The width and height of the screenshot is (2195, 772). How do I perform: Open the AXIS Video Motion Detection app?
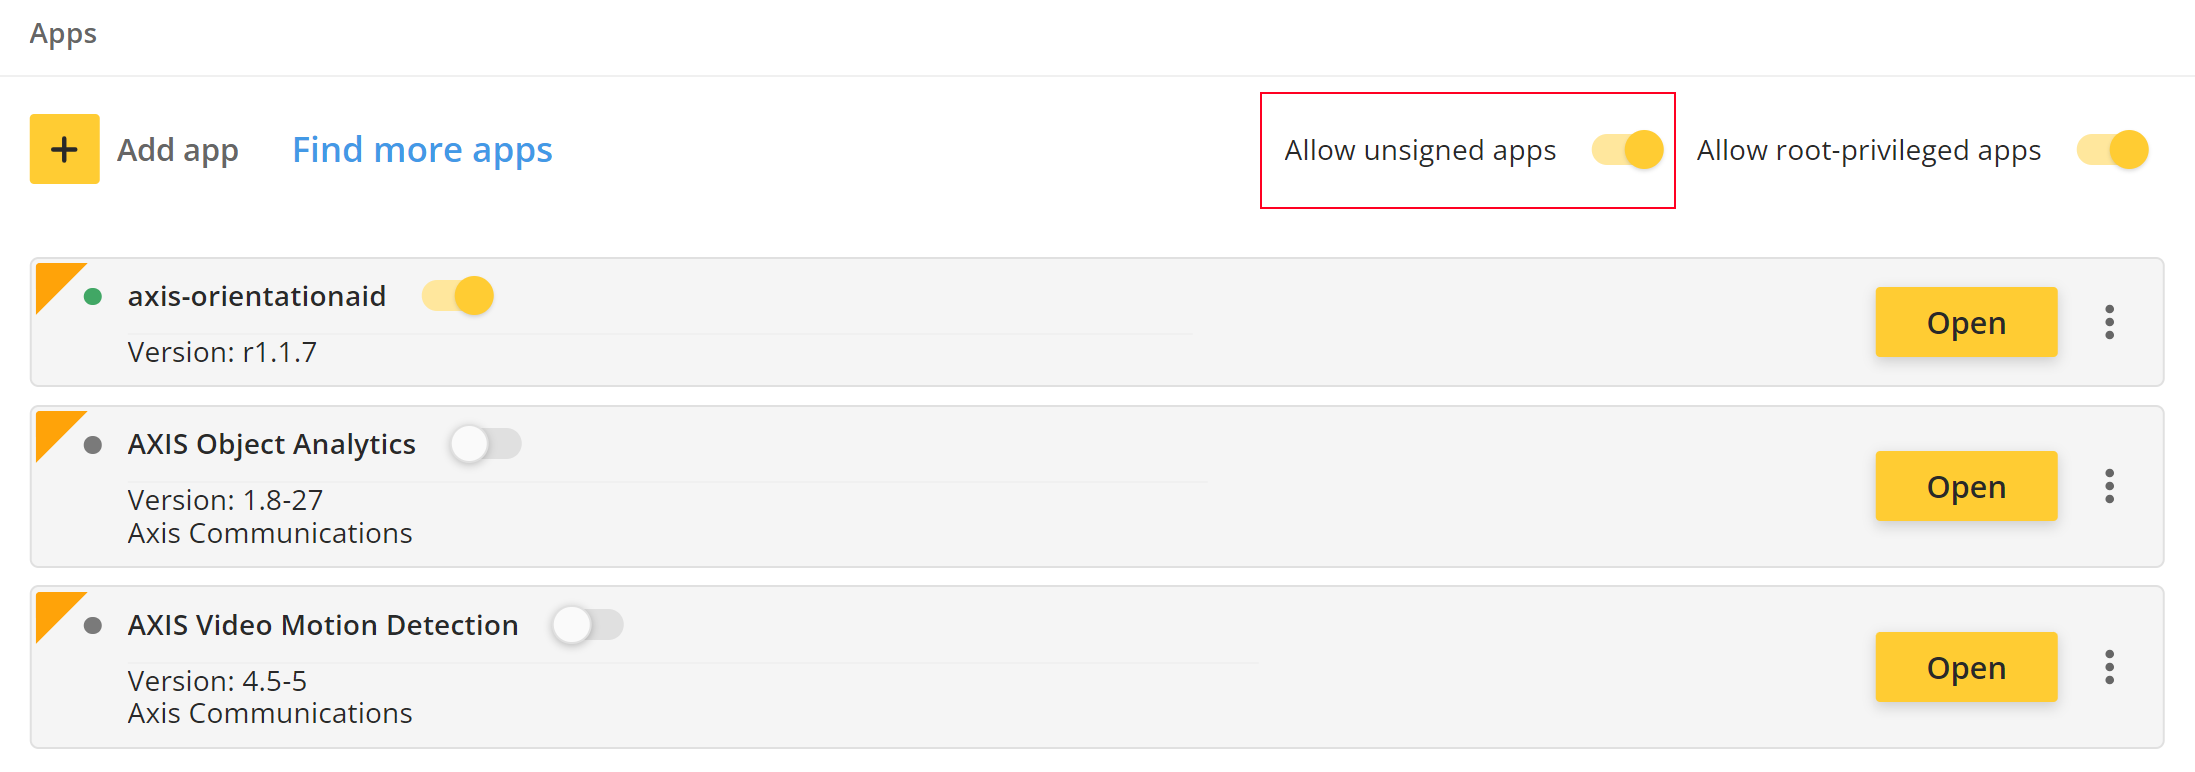(x=1966, y=667)
